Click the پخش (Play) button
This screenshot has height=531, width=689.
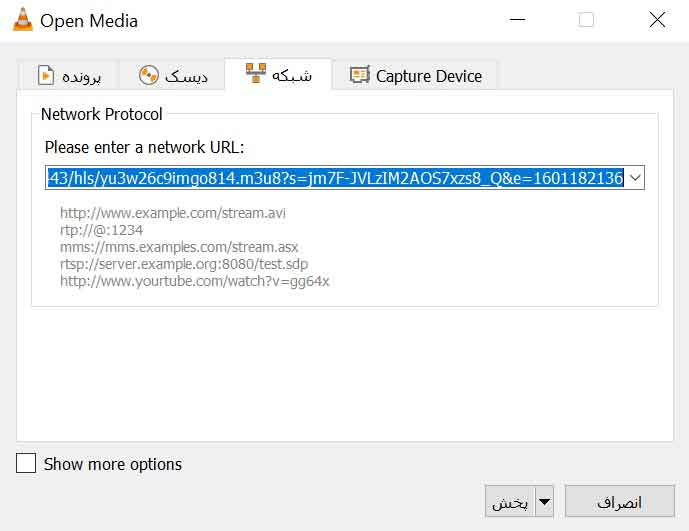pos(510,502)
